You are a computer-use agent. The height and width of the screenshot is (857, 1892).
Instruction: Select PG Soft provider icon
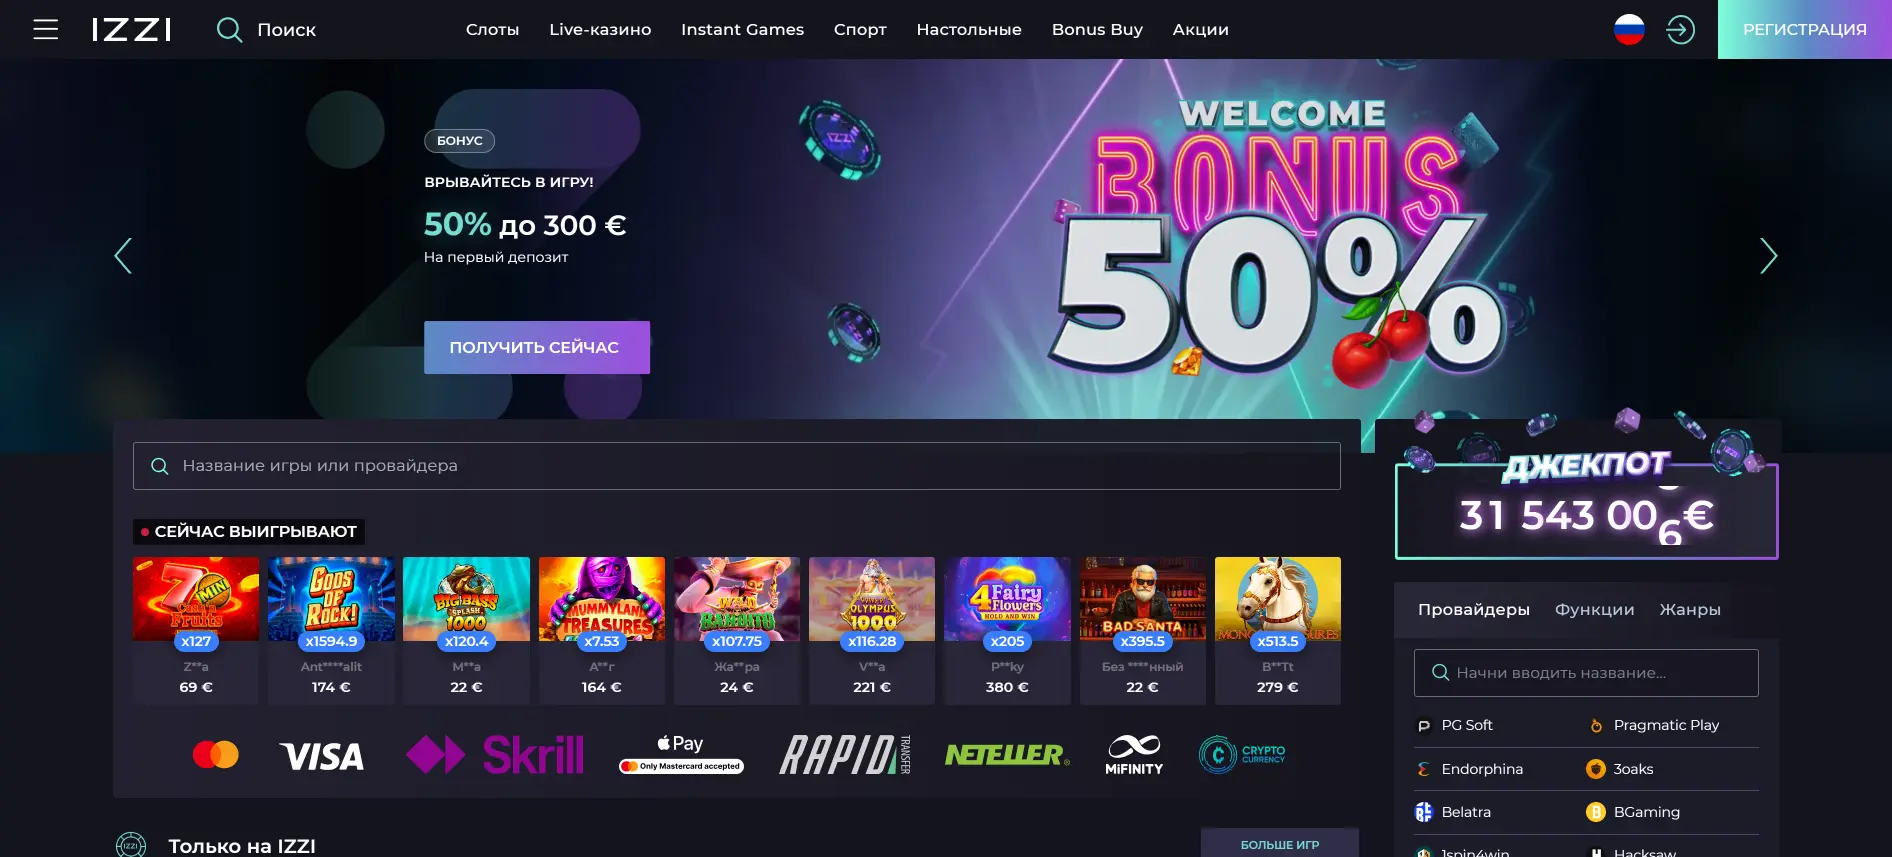pyautogui.click(x=1424, y=726)
